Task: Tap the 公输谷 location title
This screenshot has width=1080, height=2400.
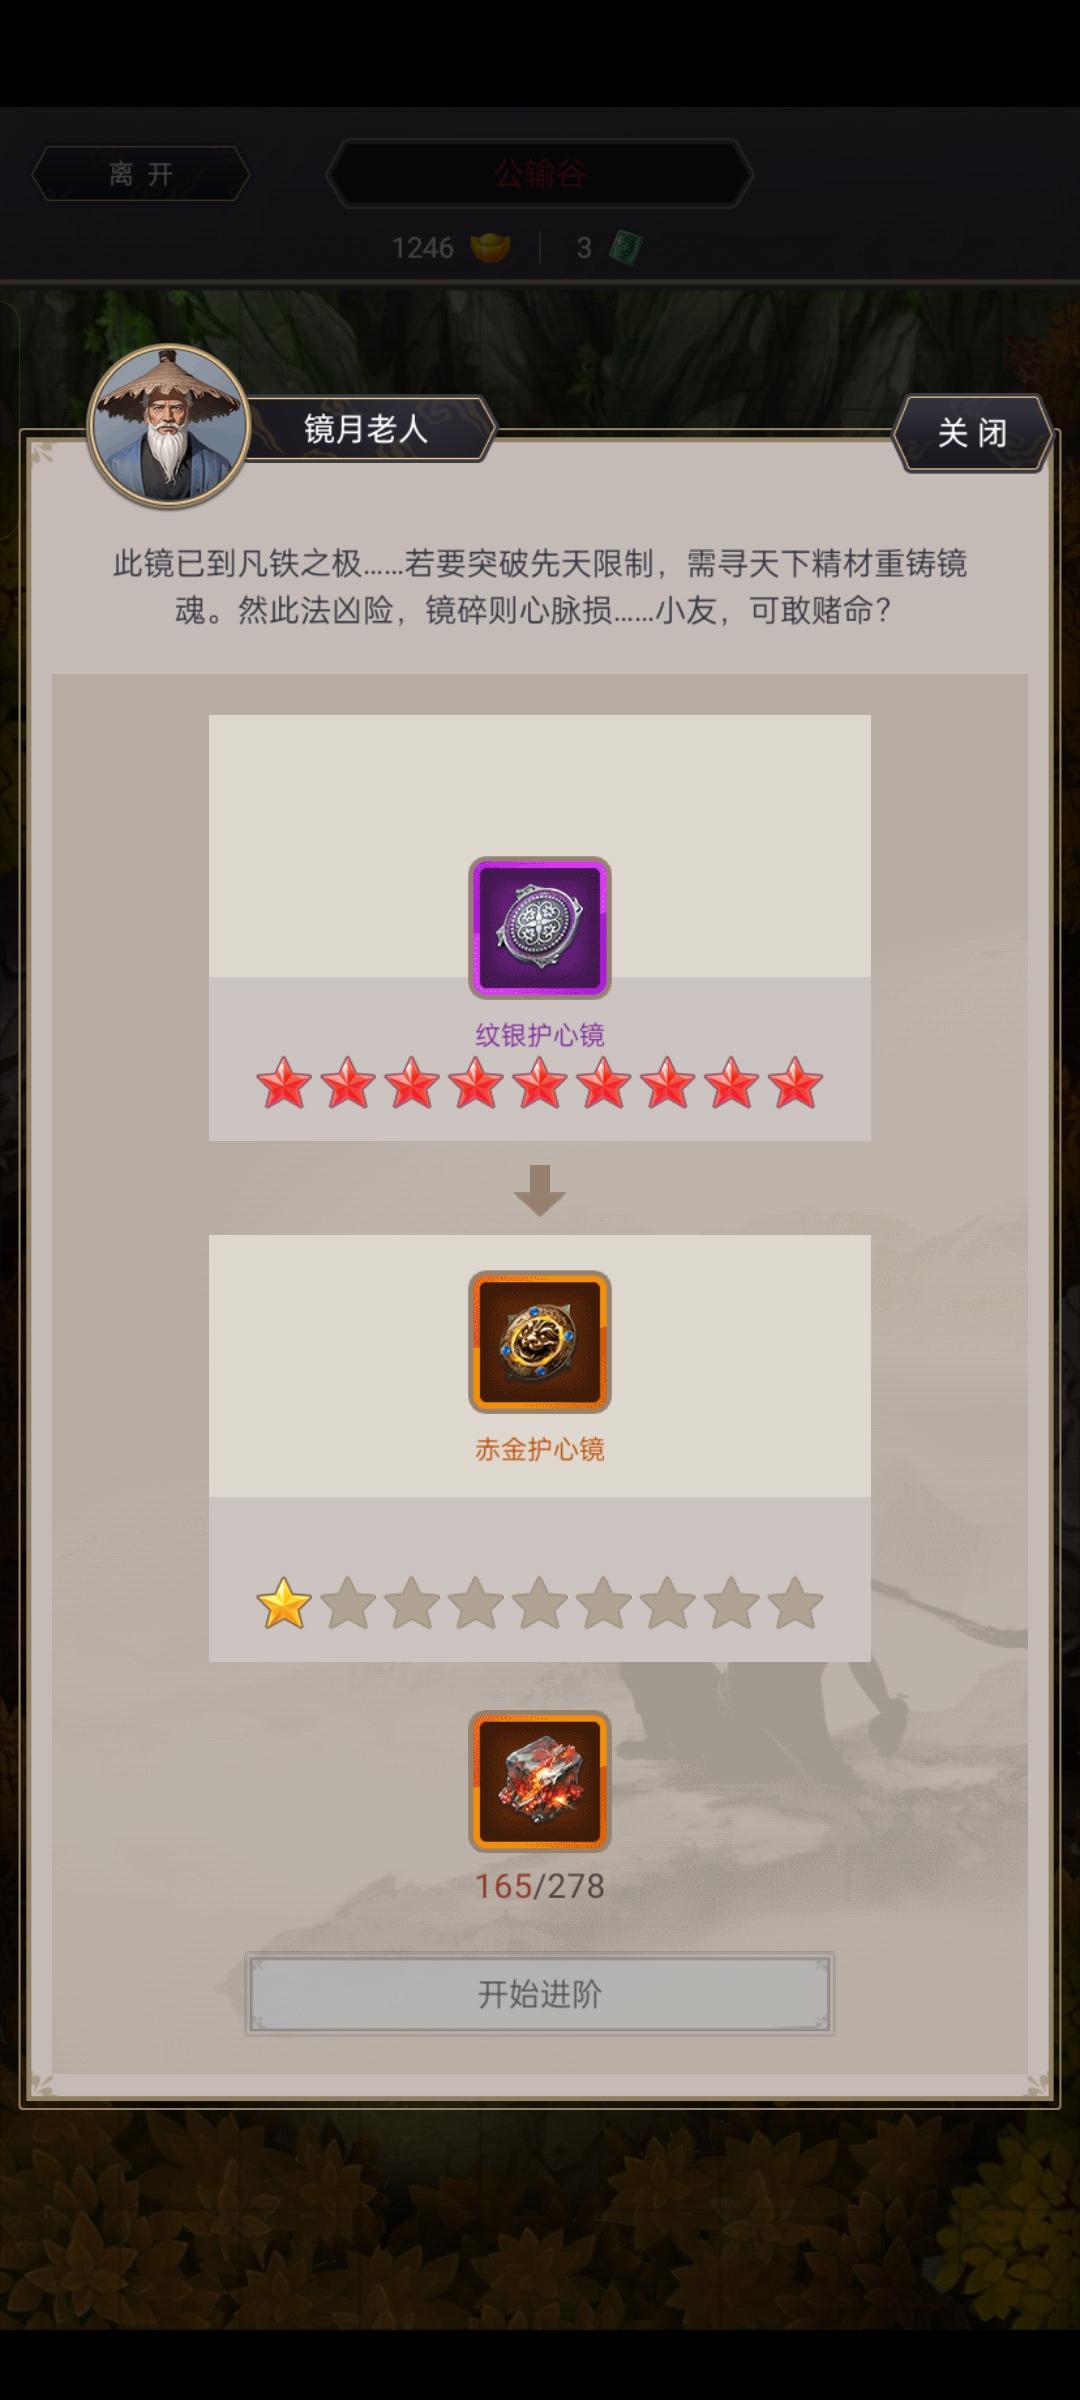Action: [x=540, y=174]
